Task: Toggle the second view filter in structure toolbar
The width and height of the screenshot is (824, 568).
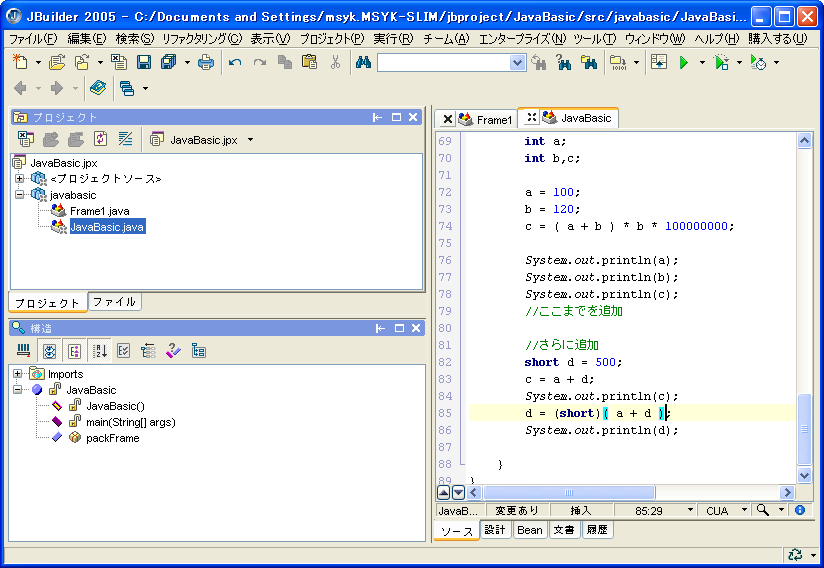Action: pyautogui.click(x=48, y=350)
